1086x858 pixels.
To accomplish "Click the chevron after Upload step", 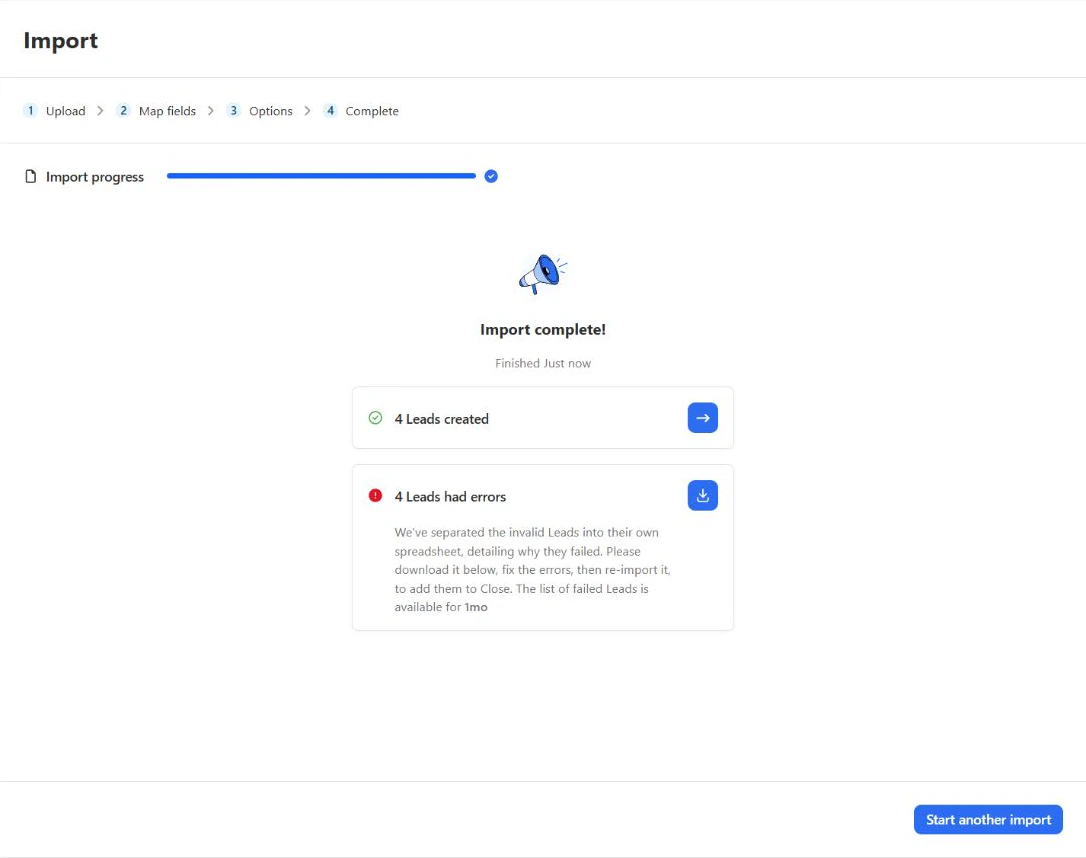I will pyautogui.click(x=100, y=111).
